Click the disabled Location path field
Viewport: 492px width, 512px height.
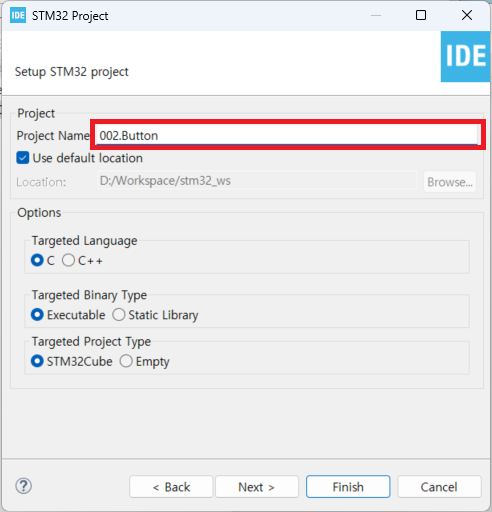coord(257,181)
